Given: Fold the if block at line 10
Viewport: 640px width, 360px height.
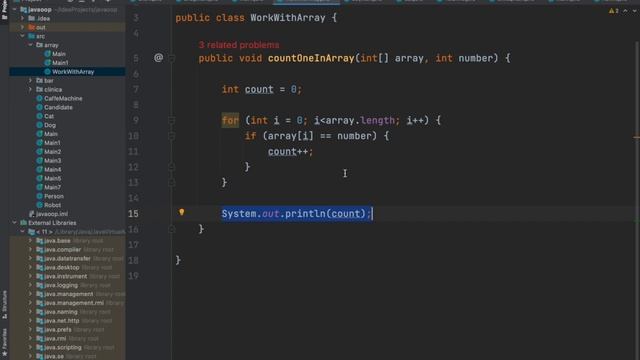Looking at the screenshot, I should click(x=172, y=136).
